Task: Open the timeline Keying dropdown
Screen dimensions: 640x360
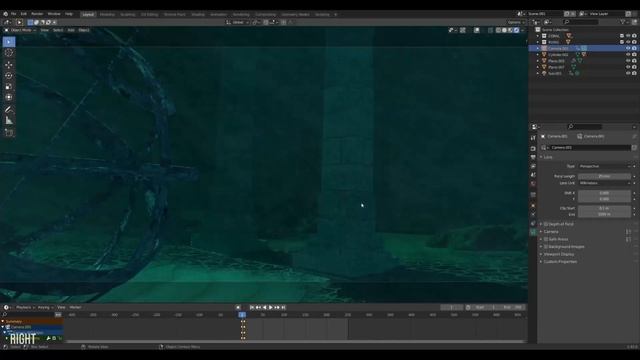Action: click(x=45, y=307)
